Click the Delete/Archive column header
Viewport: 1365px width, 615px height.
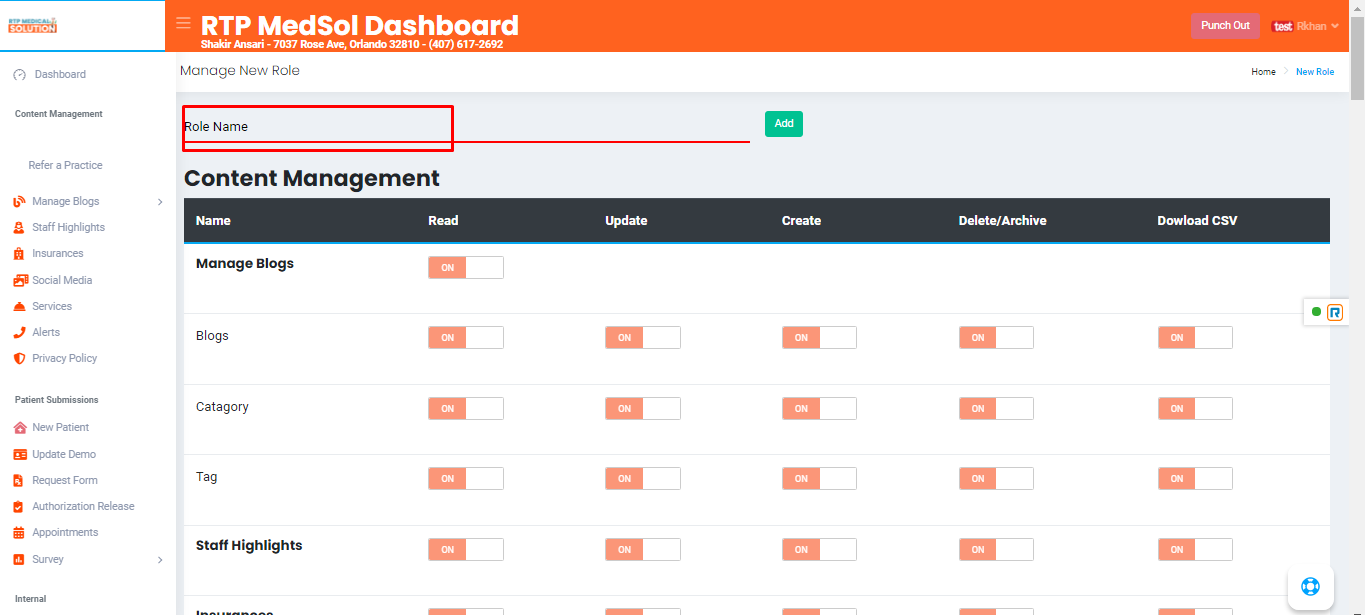(x=1003, y=221)
